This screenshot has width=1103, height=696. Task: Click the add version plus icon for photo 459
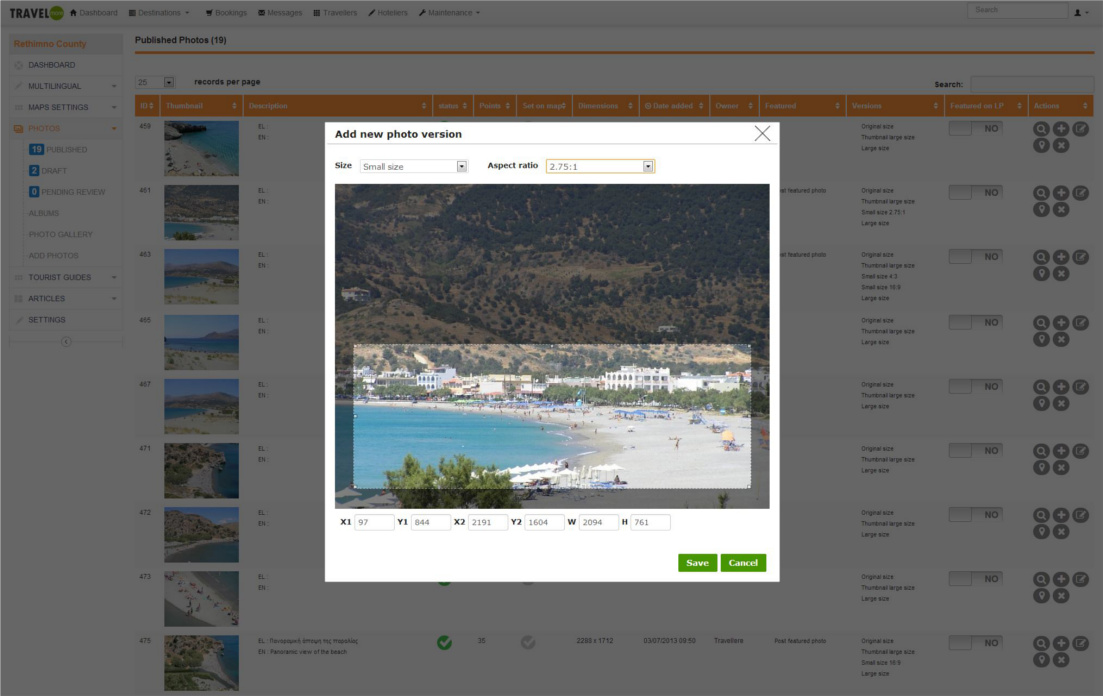[x=1061, y=129]
